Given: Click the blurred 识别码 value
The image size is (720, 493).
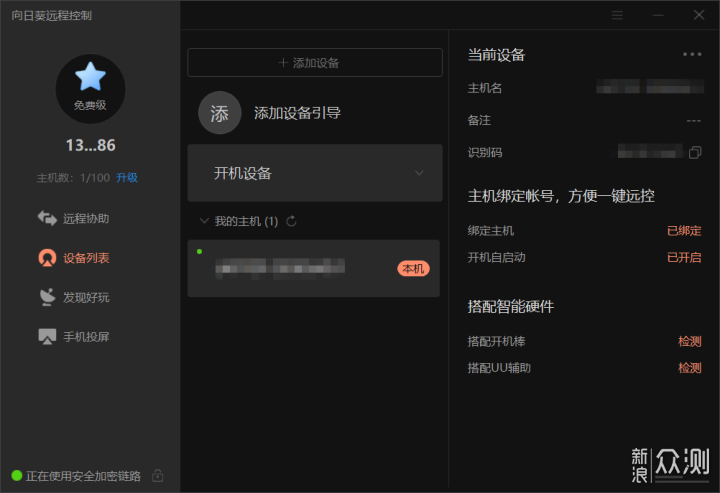Looking at the screenshot, I should pyautogui.click(x=650, y=151).
